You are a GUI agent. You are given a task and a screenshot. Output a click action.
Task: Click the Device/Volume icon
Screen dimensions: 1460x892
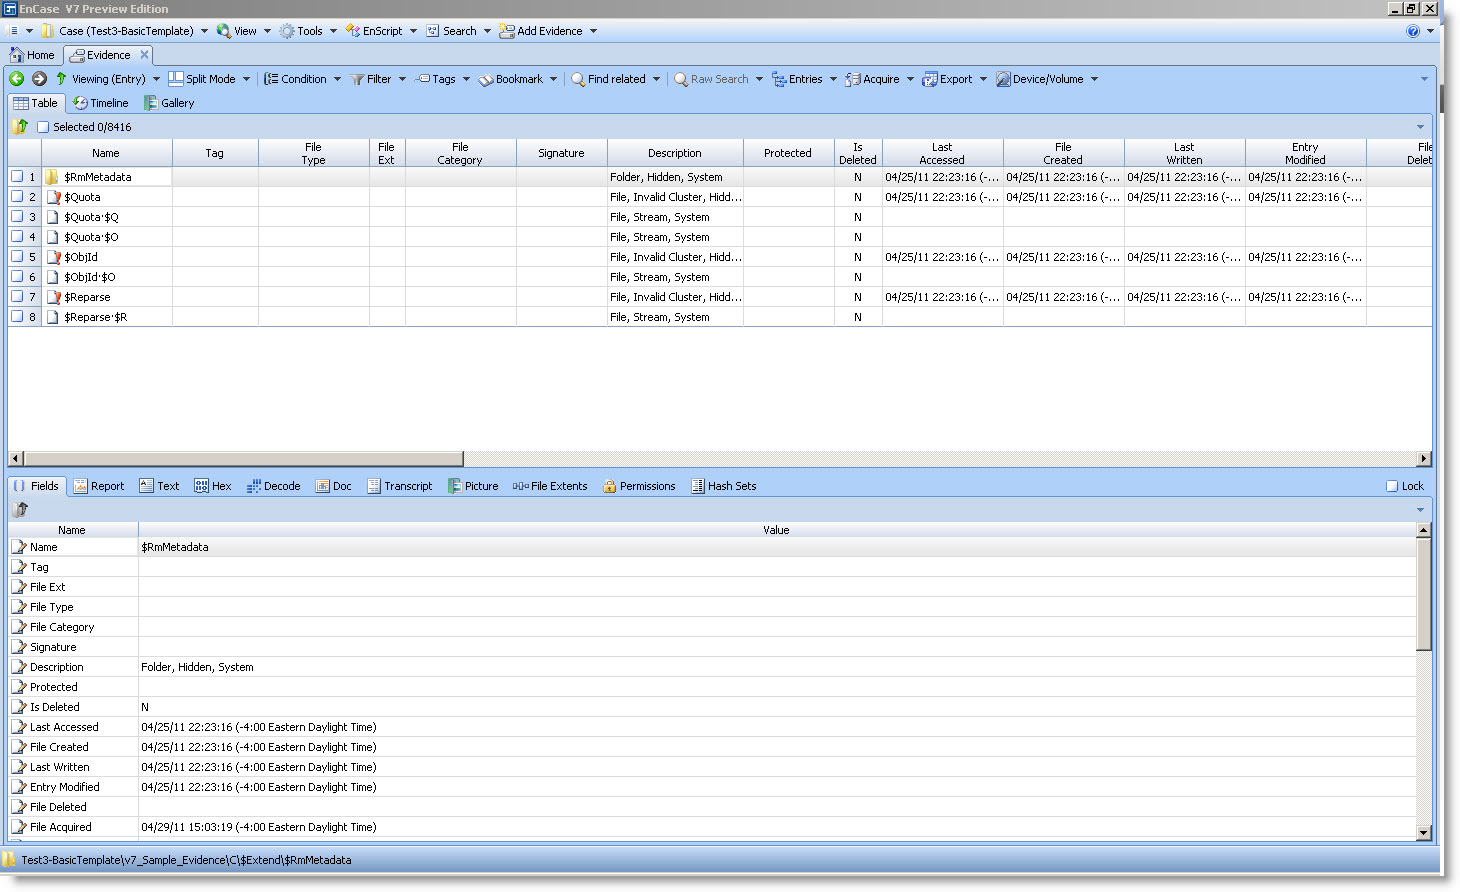pyautogui.click(x=1003, y=79)
